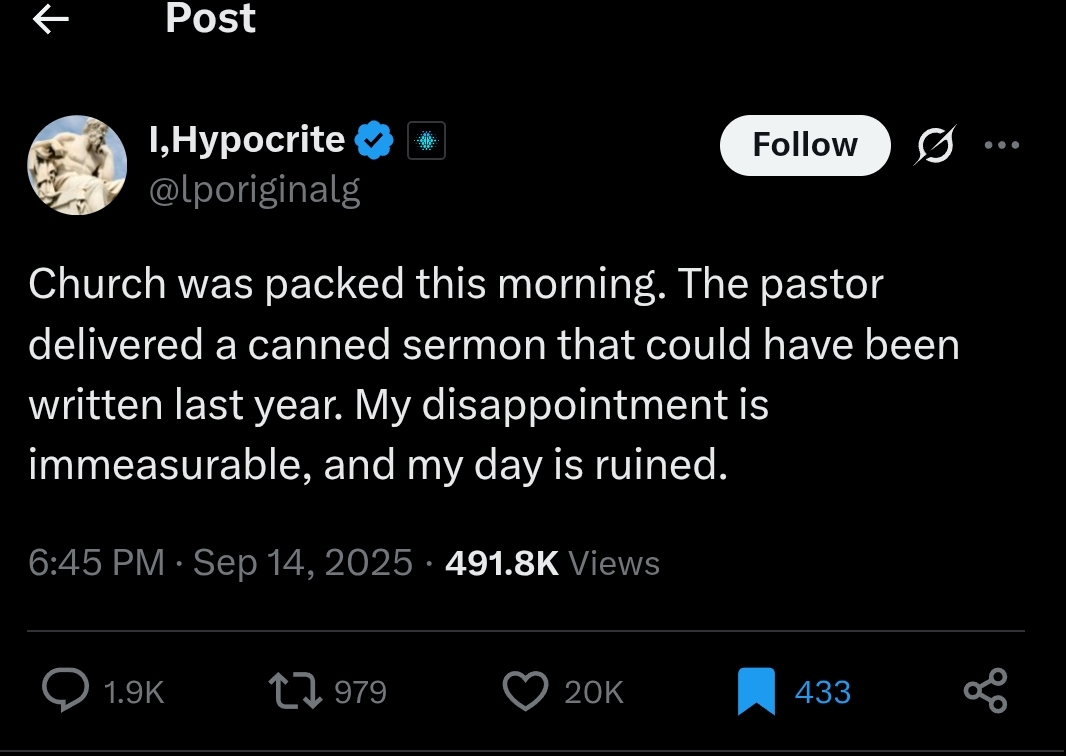Like the post with the heart icon
This screenshot has width=1066, height=756.
(525, 692)
